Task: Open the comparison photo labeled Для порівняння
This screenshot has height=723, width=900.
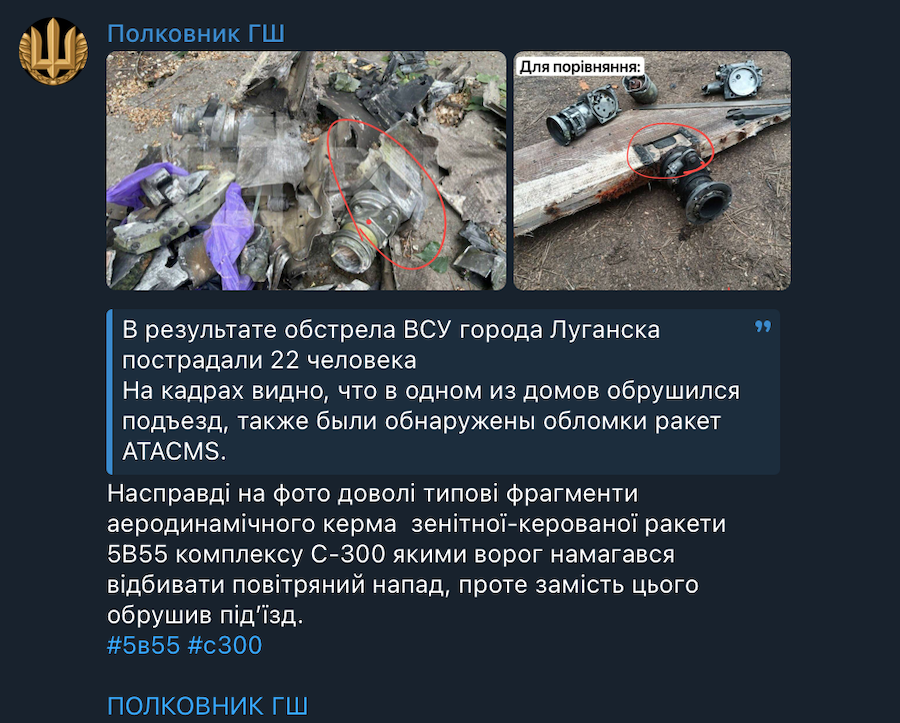Action: tap(651, 170)
